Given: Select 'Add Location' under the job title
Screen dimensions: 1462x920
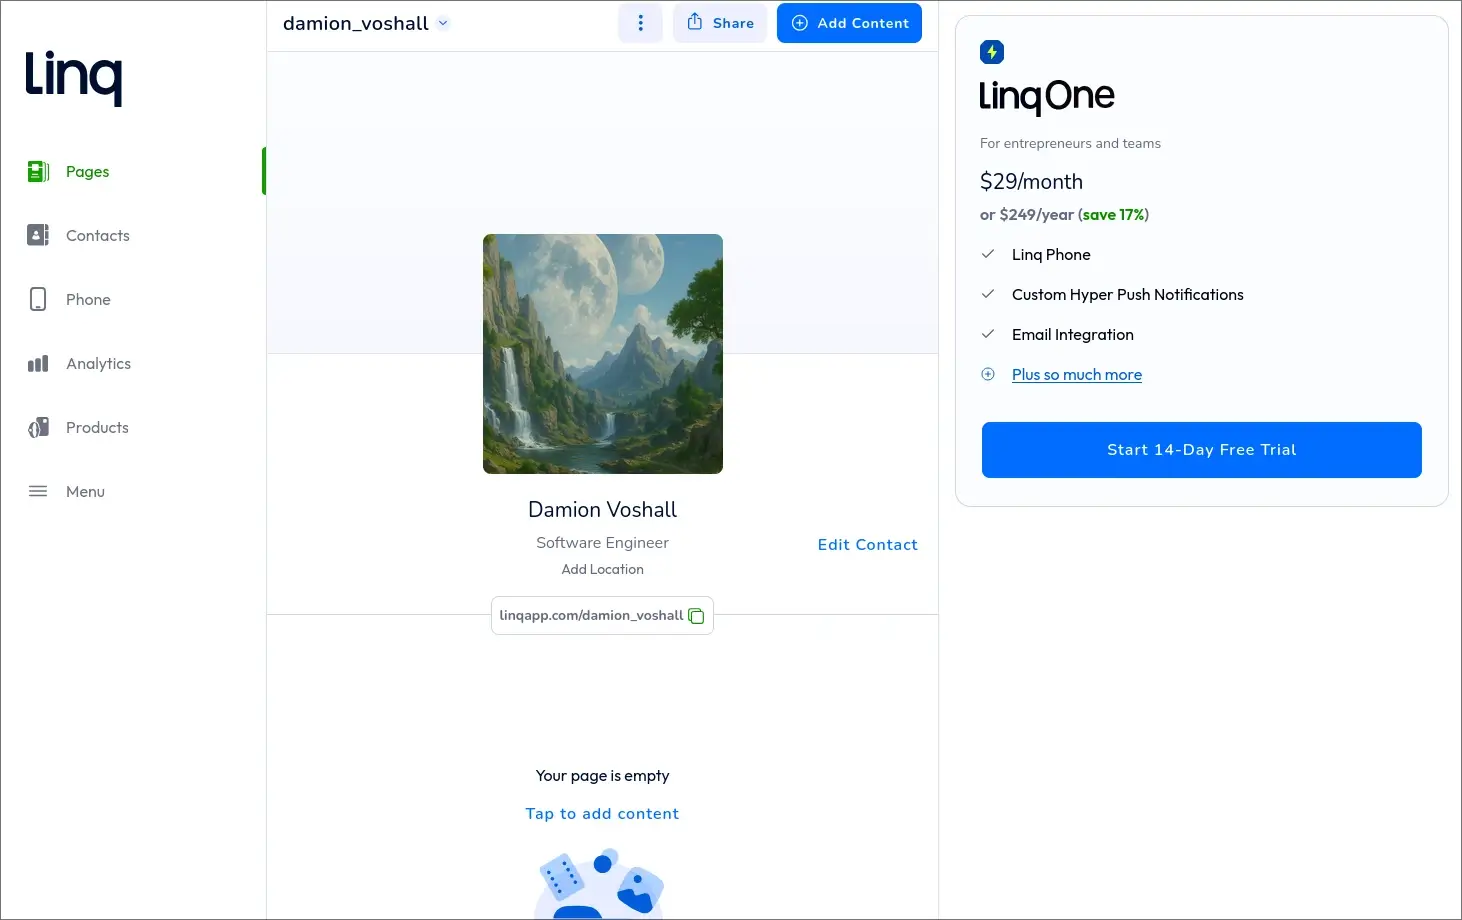Looking at the screenshot, I should point(602,568).
